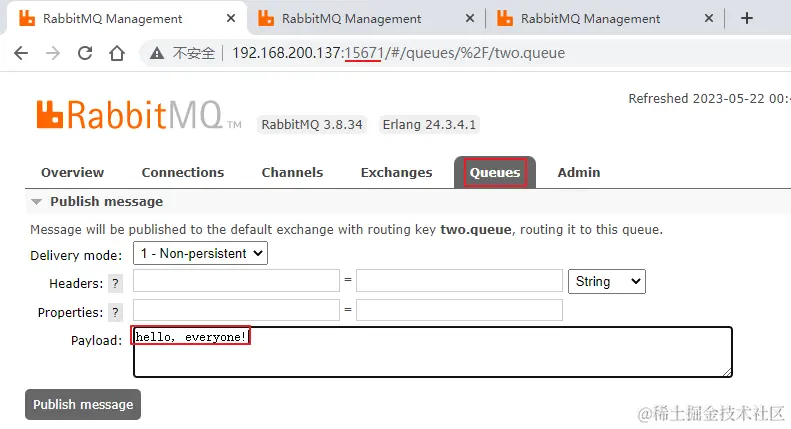The image size is (791, 429).
Task: Open a new browser tab with plus icon
Action: click(x=747, y=18)
